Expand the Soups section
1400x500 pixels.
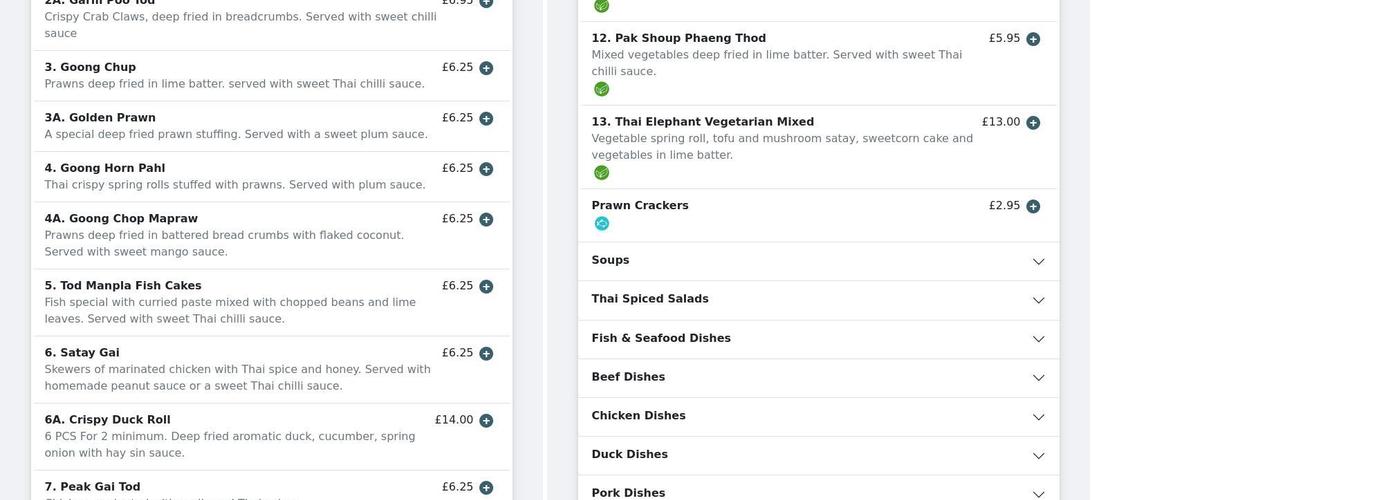tap(1038, 261)
